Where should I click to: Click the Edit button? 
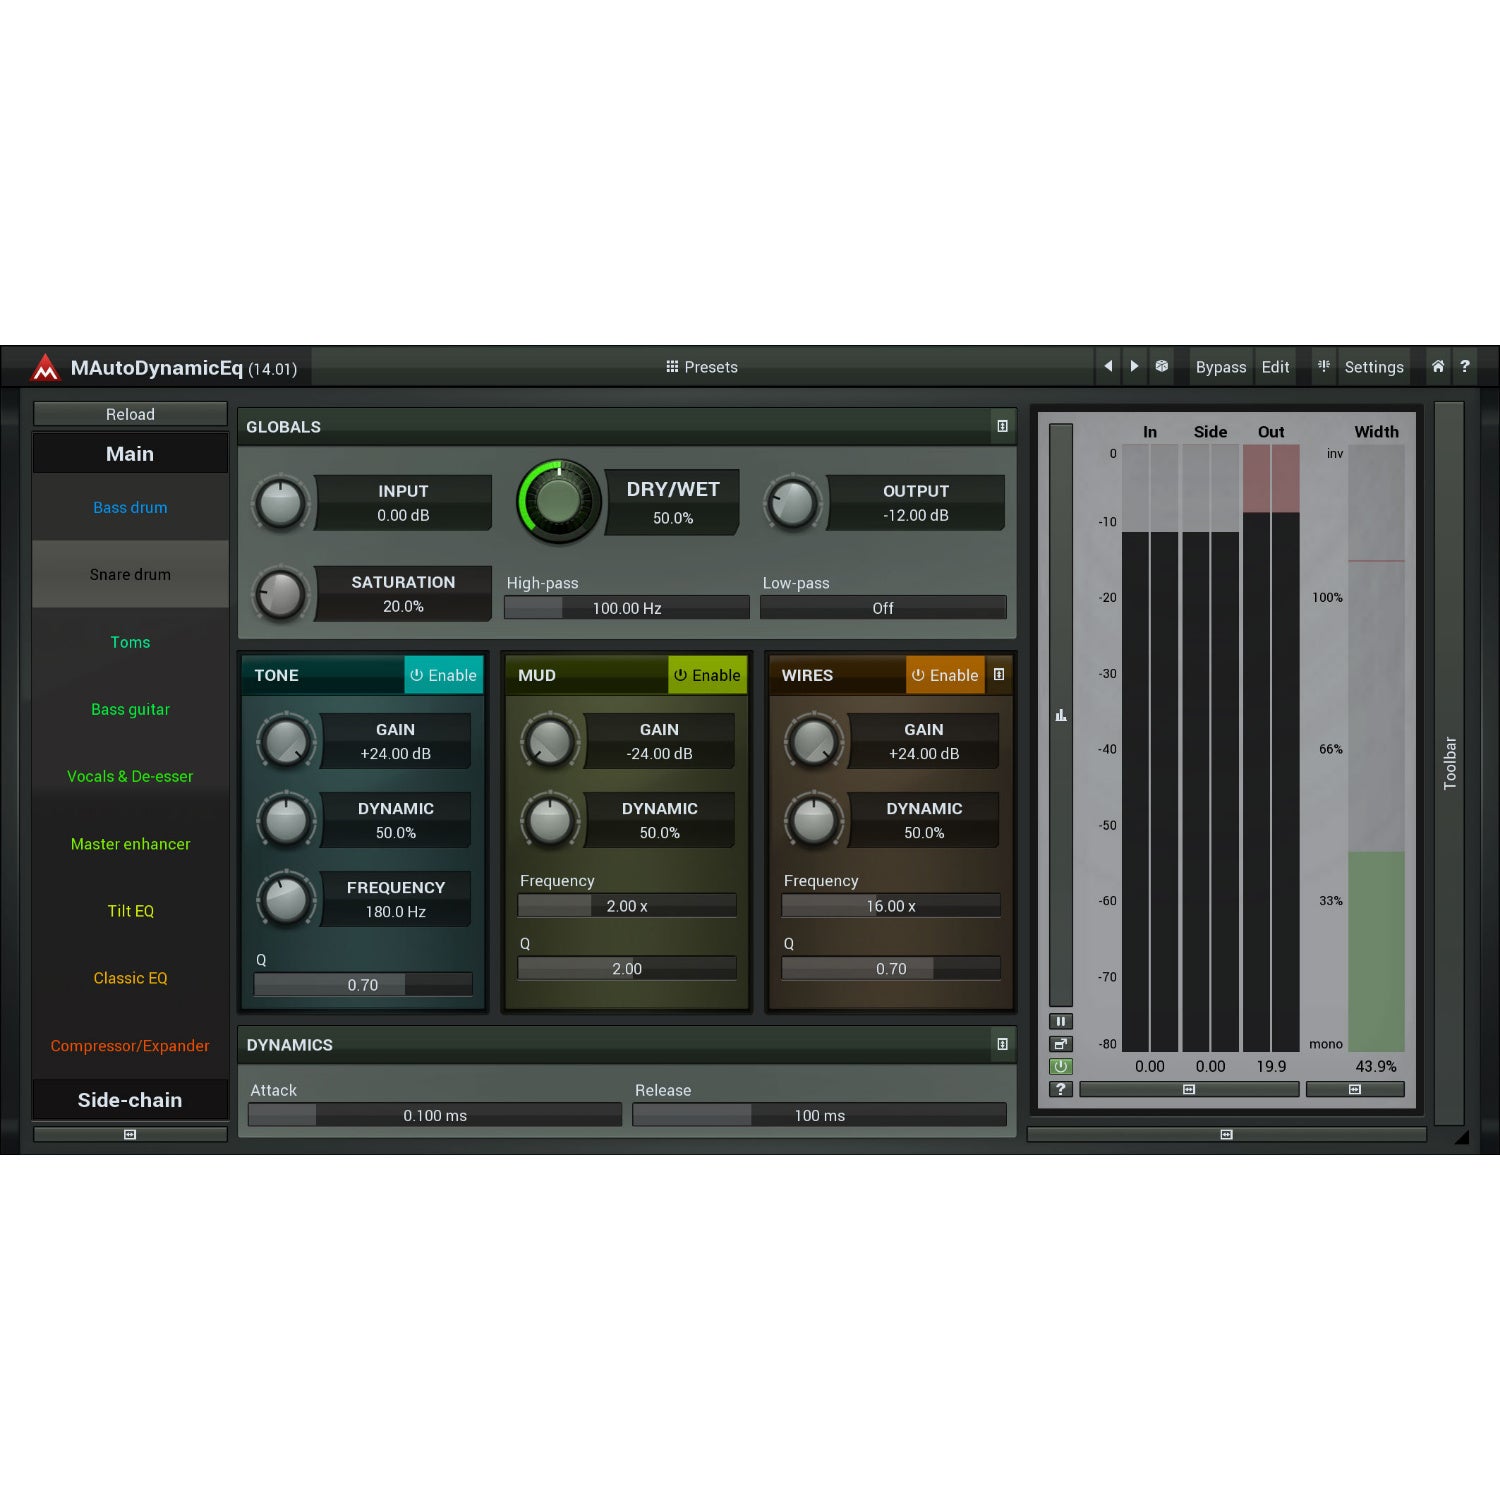(1275, 367)
